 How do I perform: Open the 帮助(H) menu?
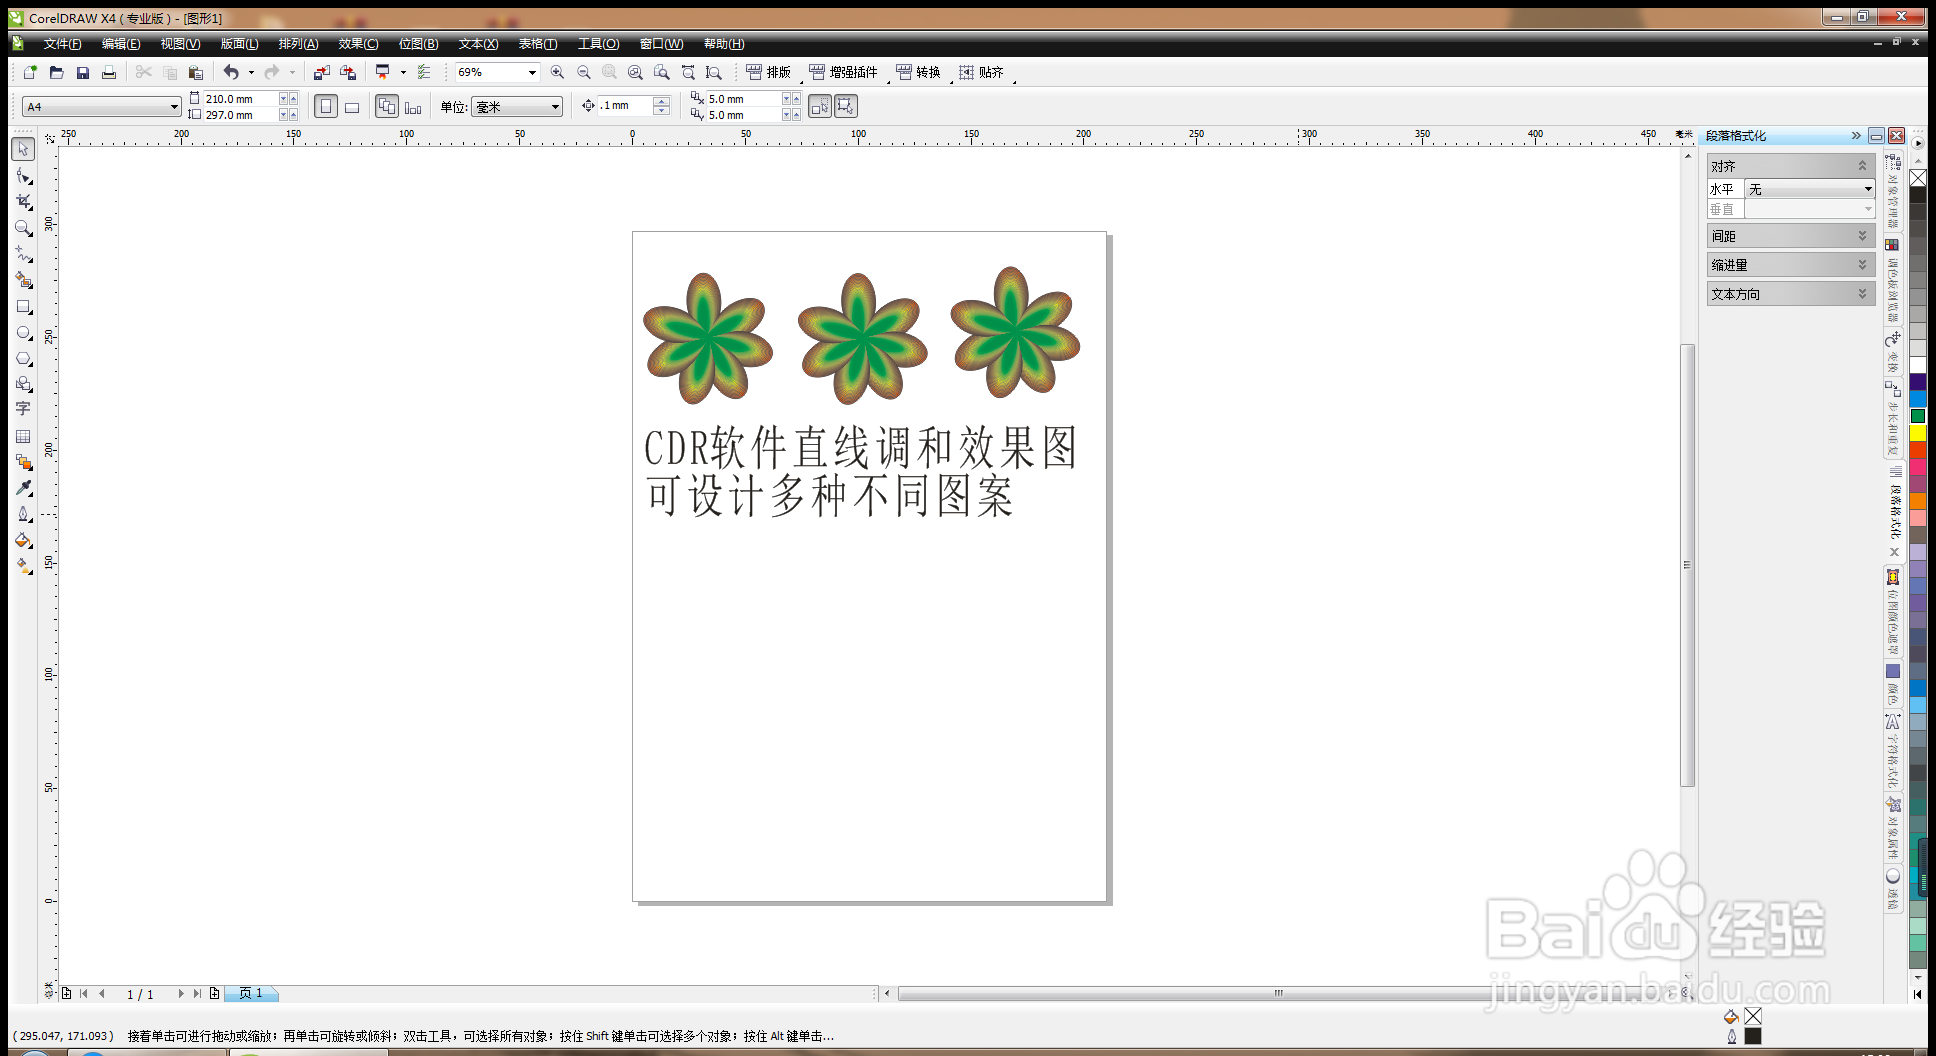tap(724, 44)
